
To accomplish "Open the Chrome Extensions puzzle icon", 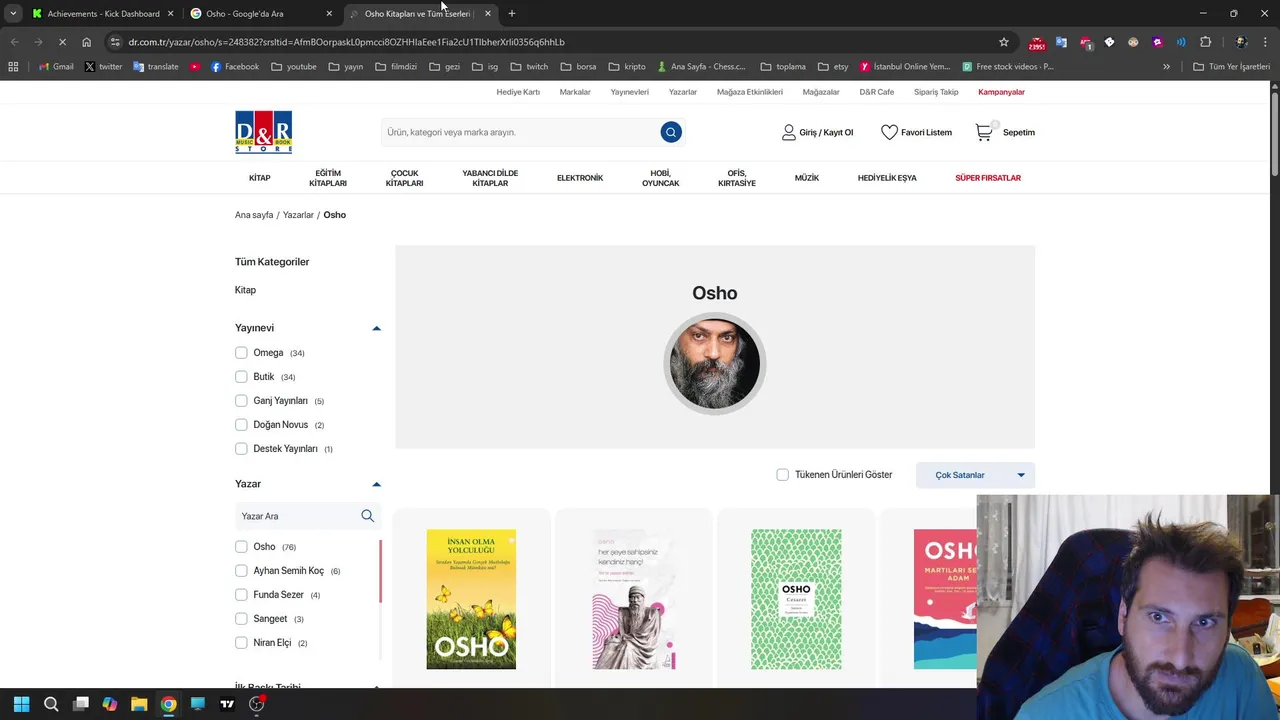I will [1205, 42].
